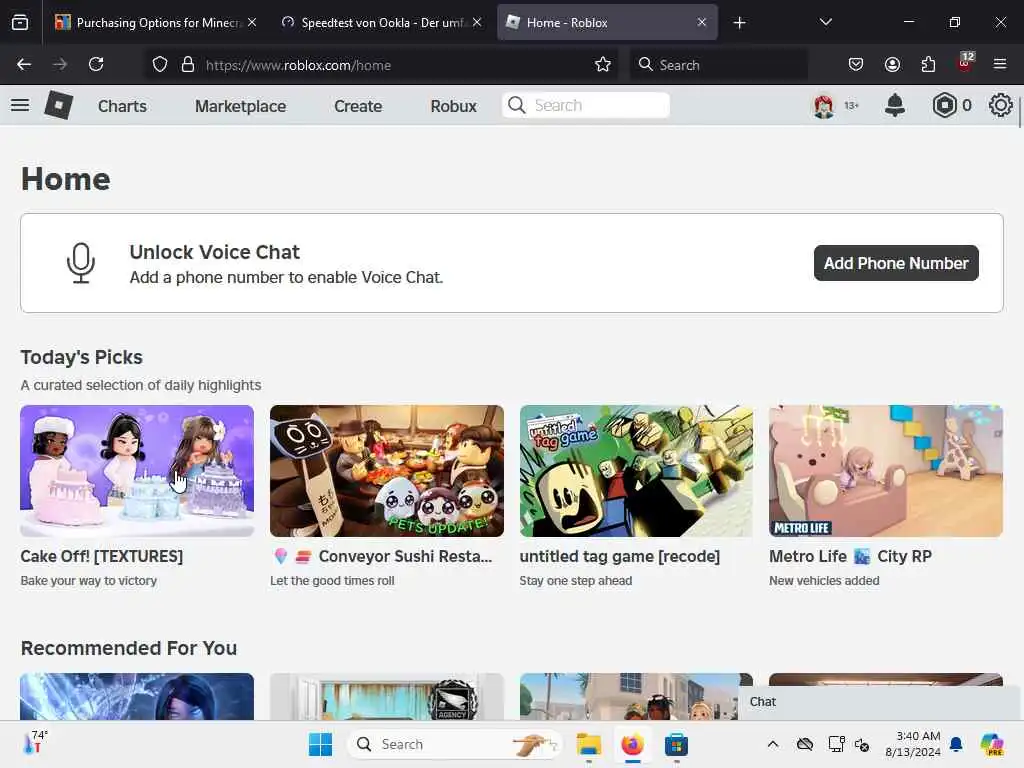
Task: Open Windows Start menu
Action: pyautogui.click(x=321, y=744)
